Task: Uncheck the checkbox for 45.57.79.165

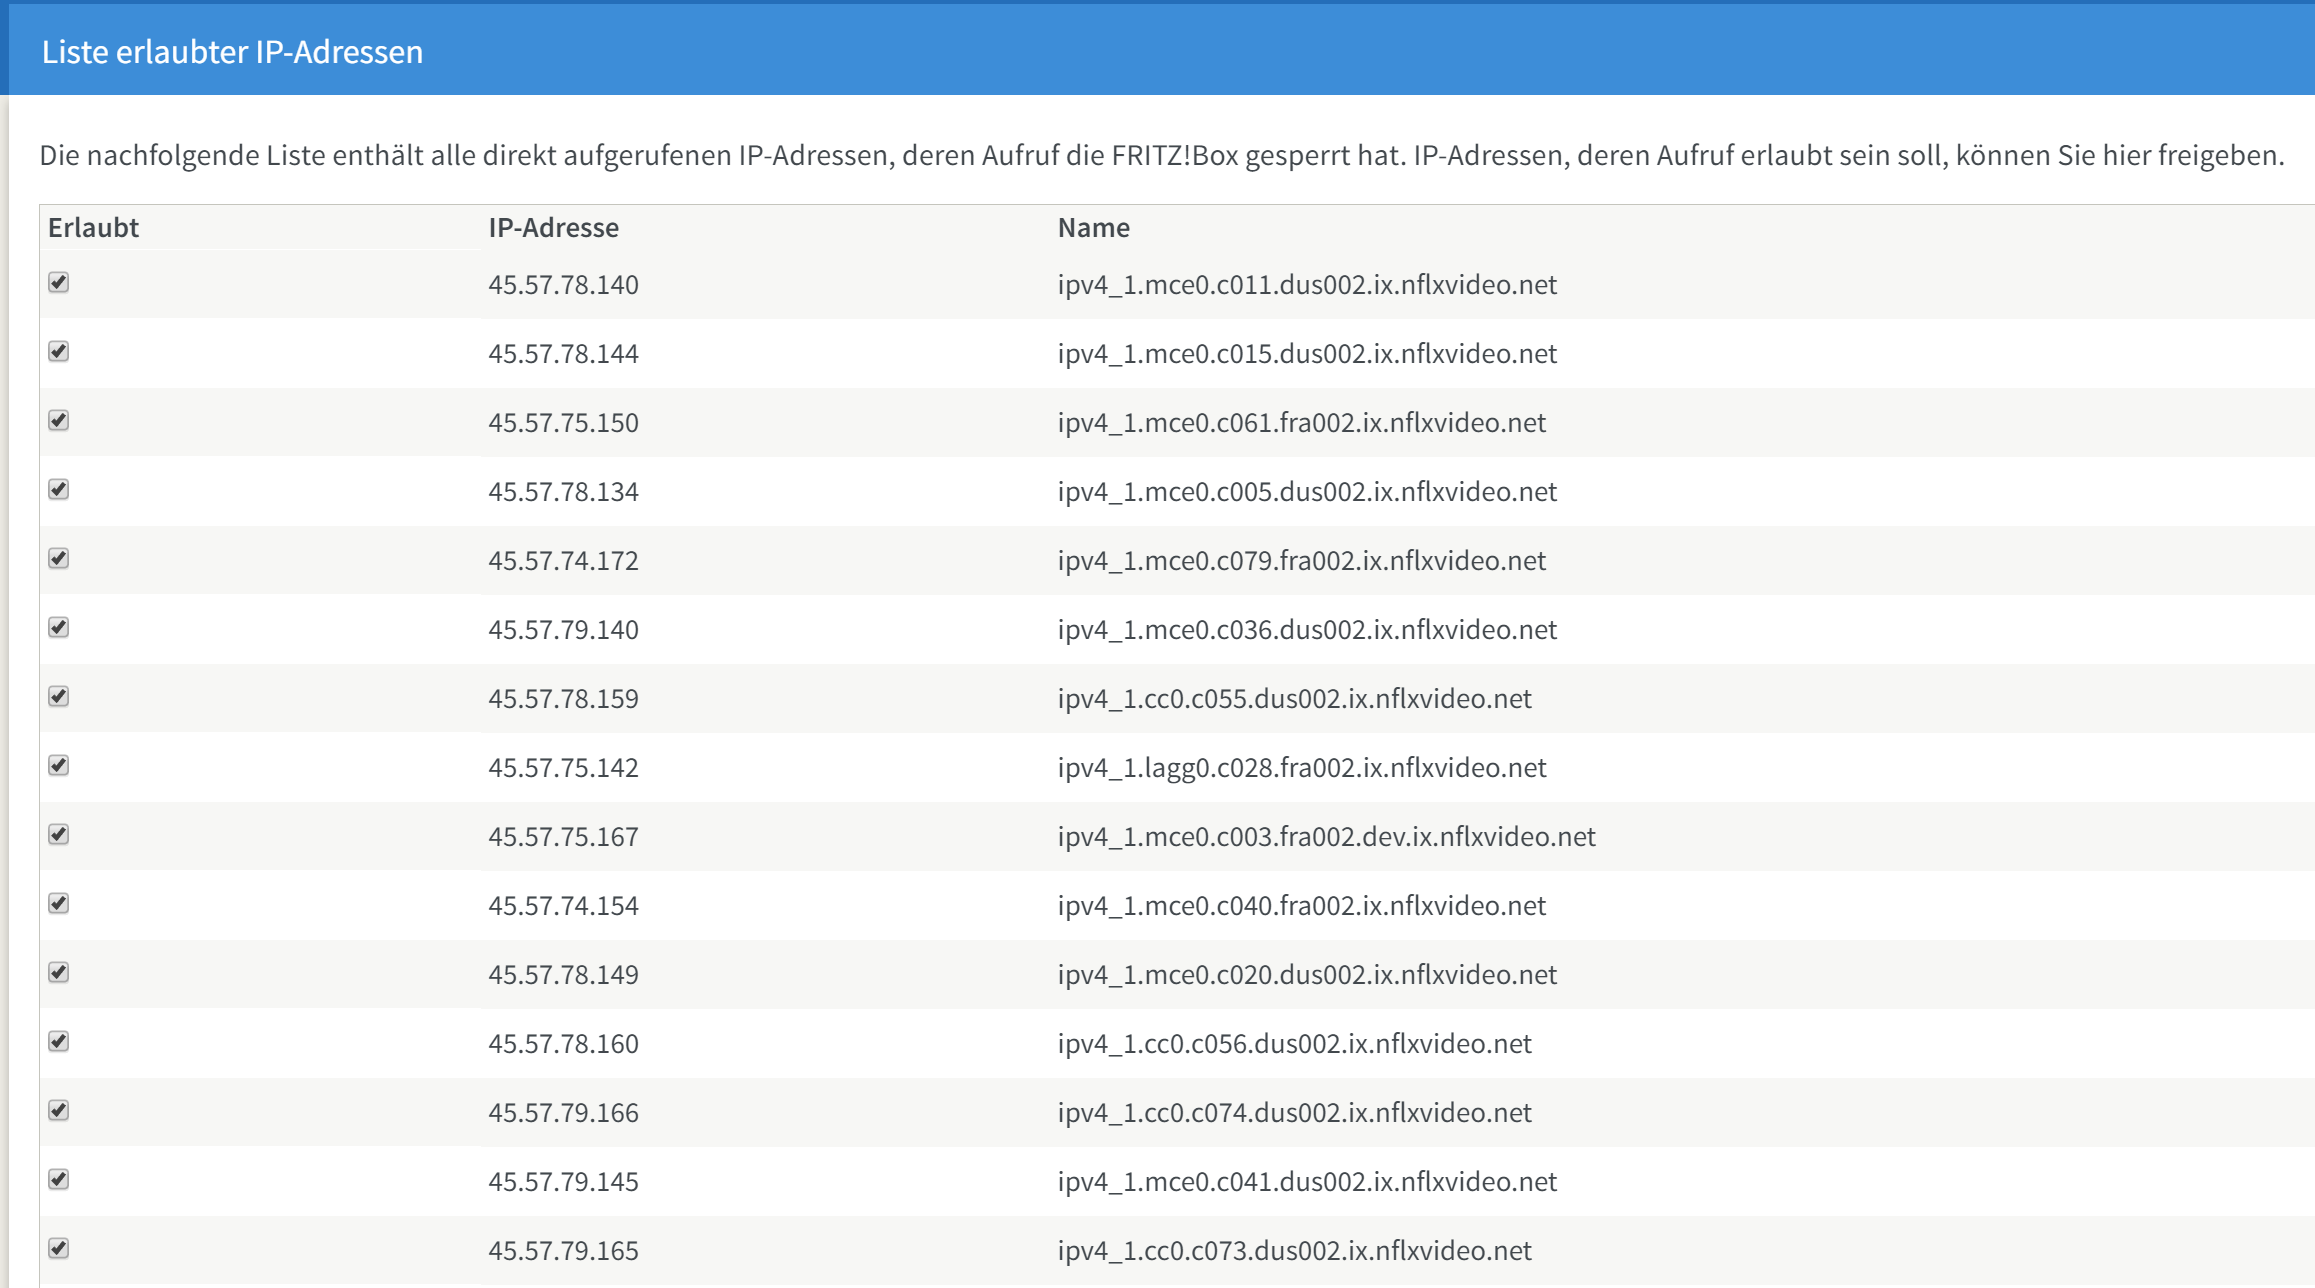Action: [x=59, y=1249]
